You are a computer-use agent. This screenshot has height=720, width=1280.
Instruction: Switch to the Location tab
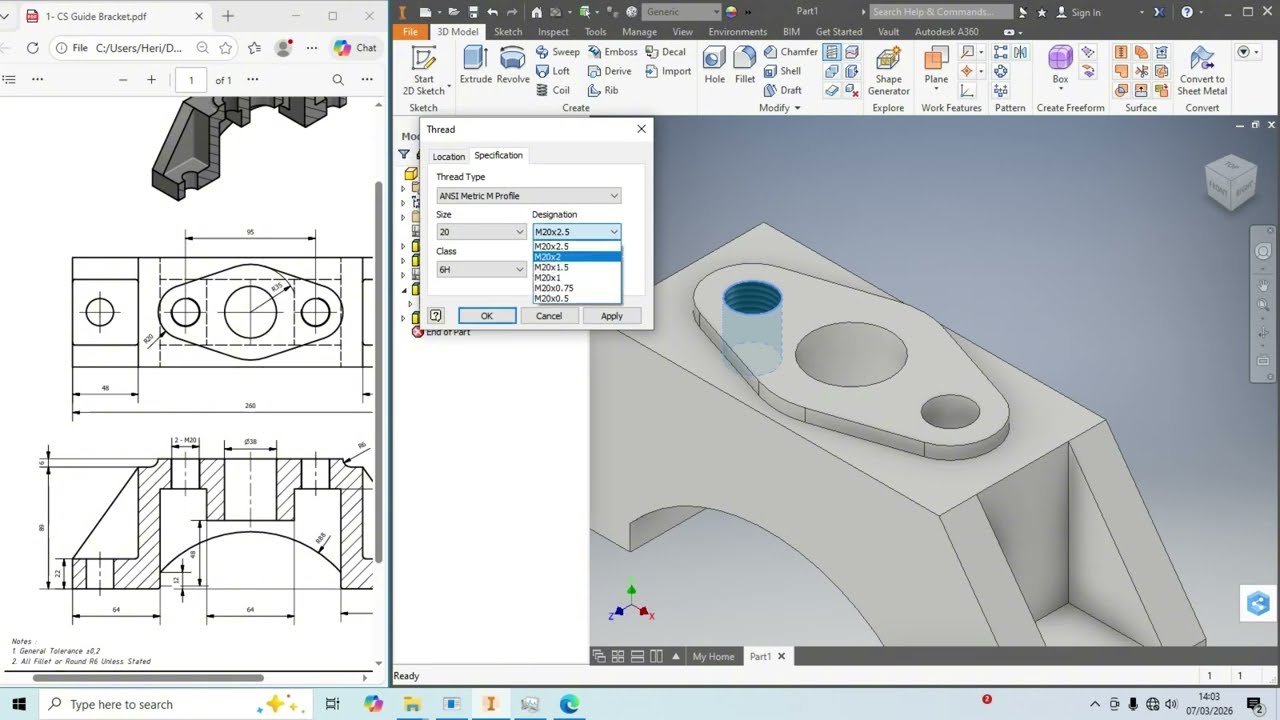(x=448, y=156)
